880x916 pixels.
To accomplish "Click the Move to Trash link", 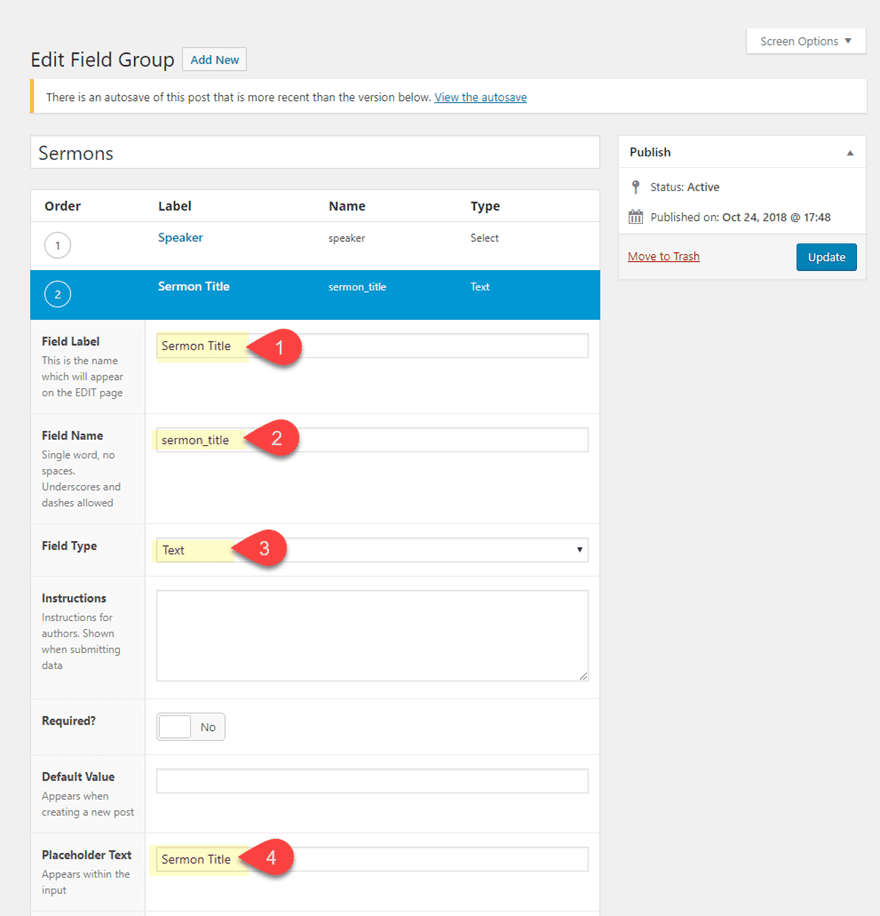I will [x=664, y=257].
